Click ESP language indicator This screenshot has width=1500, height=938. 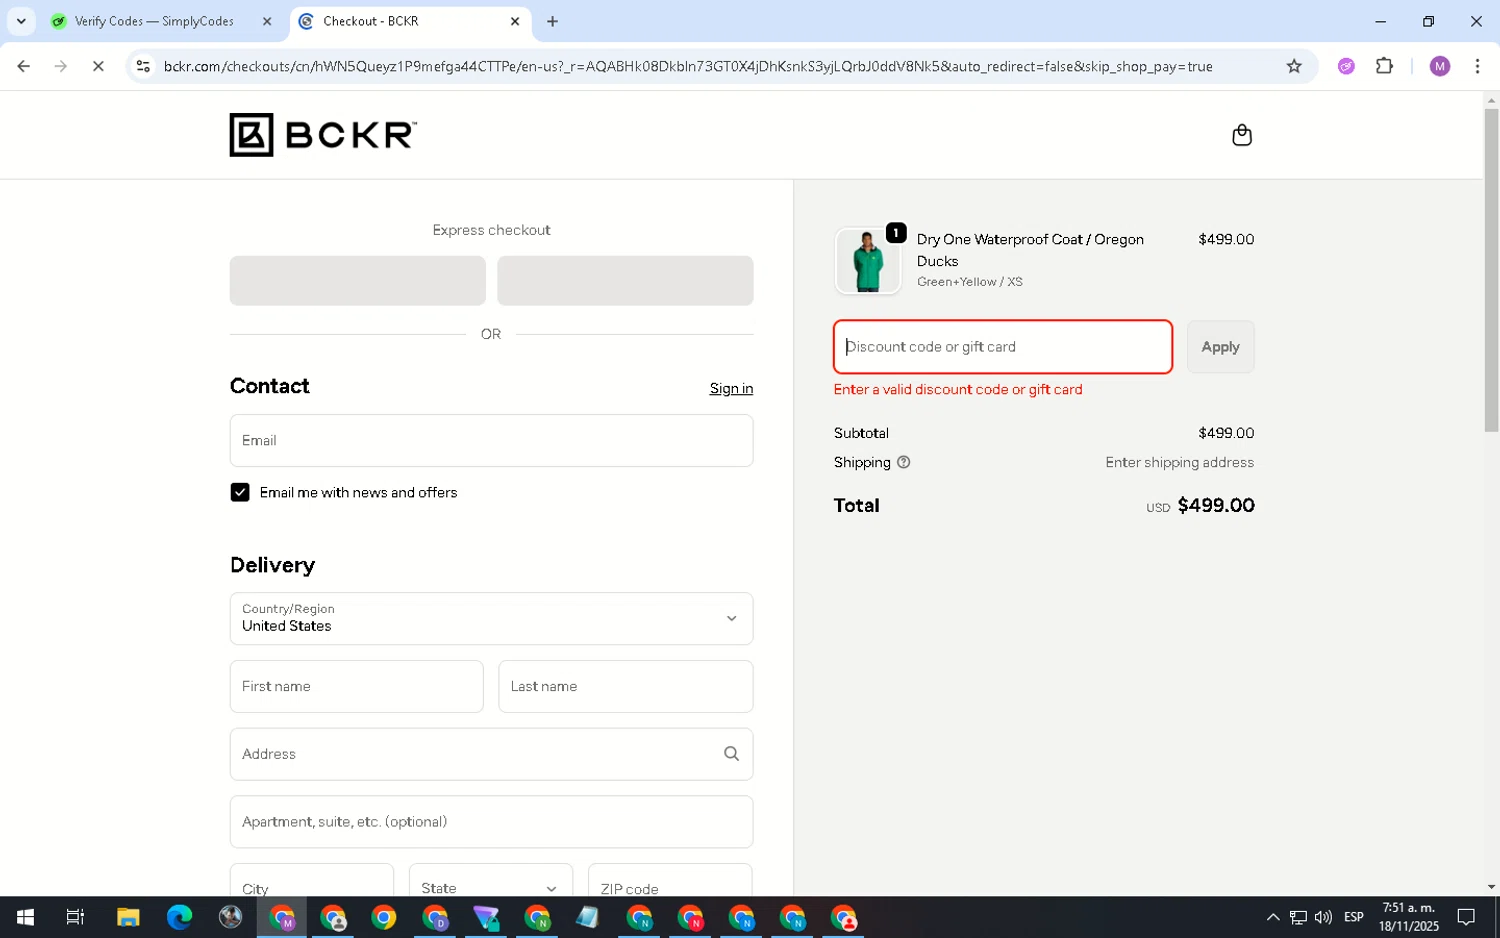coord(1354,917)
